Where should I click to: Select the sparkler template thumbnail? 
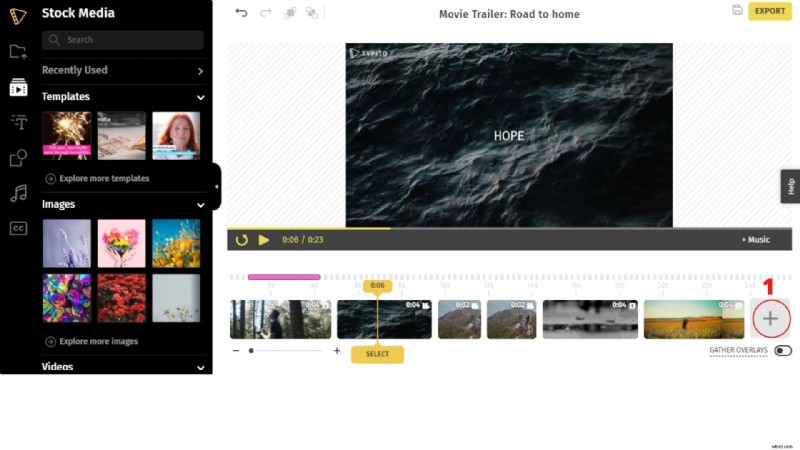[67, 136]
